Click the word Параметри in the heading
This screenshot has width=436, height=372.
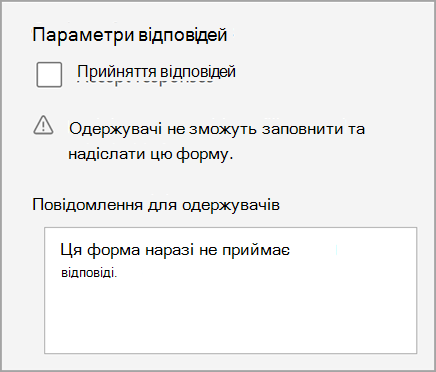click(x=83, y=35)
